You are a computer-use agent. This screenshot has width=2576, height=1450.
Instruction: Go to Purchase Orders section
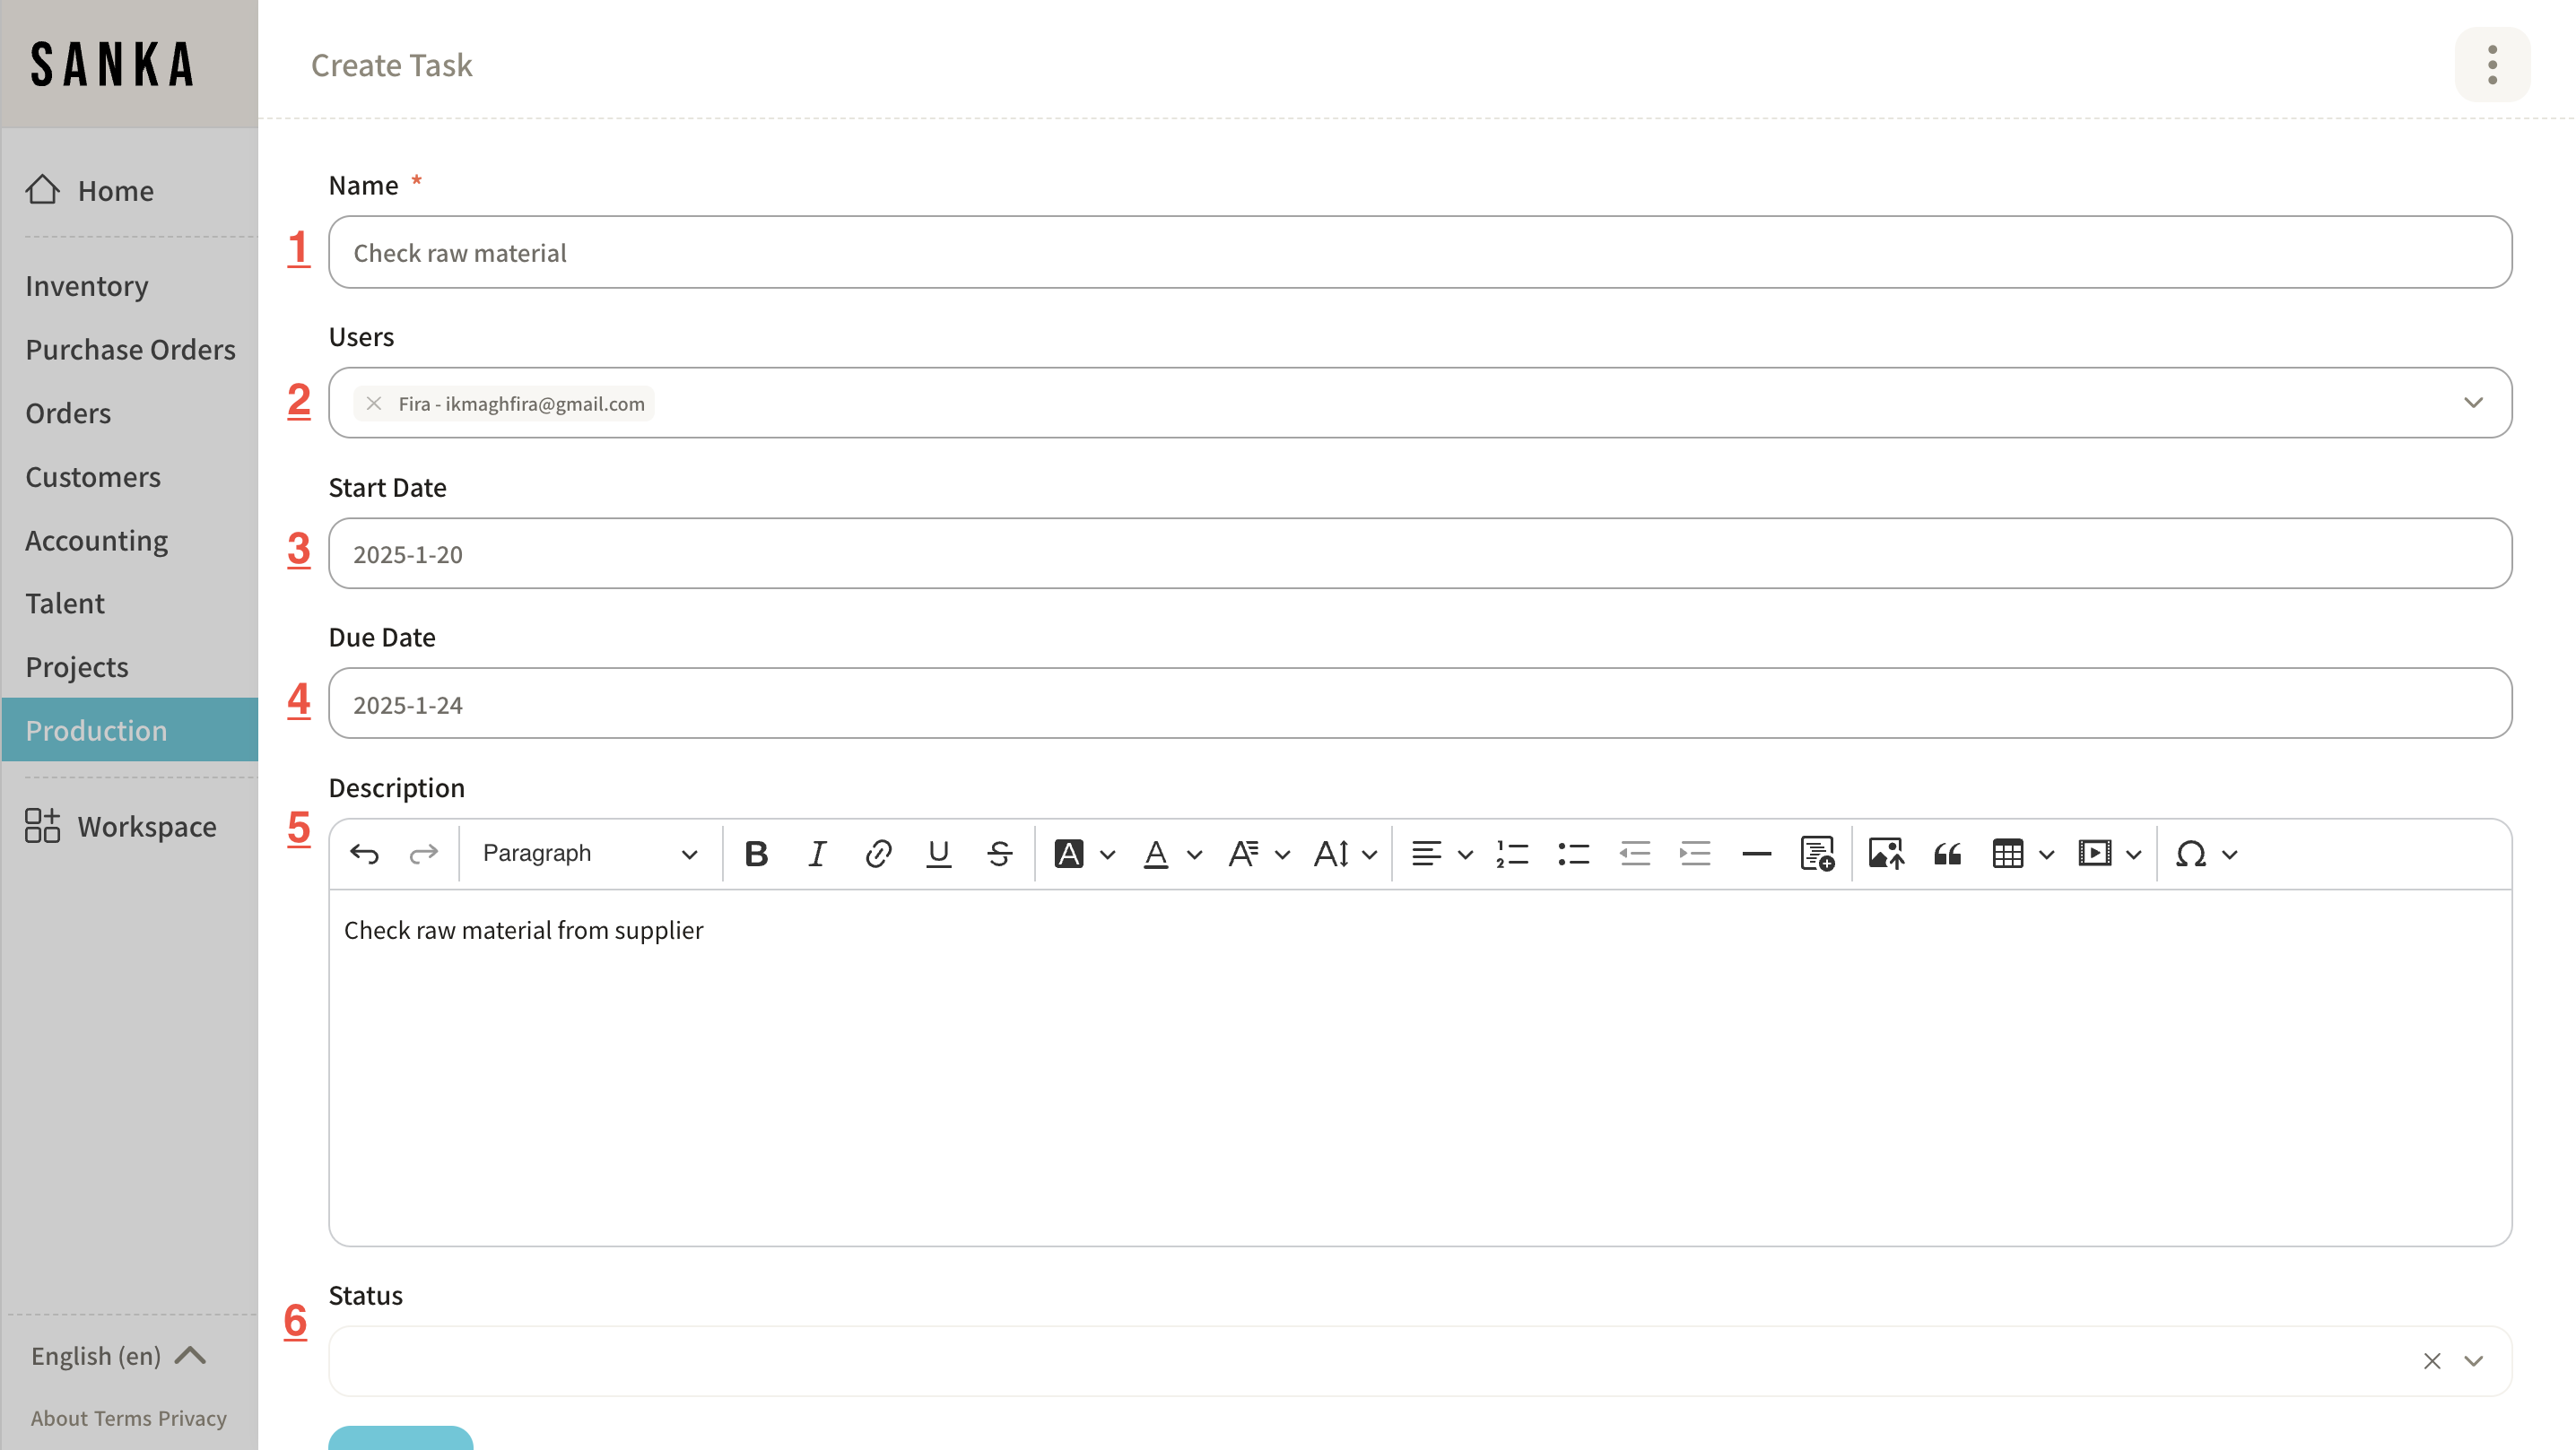(x=130, y=350)
